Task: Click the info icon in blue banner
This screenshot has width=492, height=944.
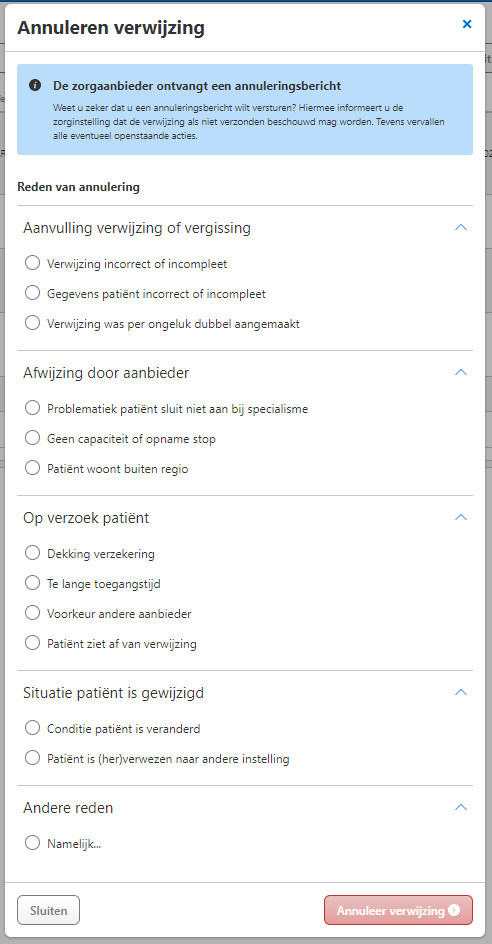Action: point(35,85)
